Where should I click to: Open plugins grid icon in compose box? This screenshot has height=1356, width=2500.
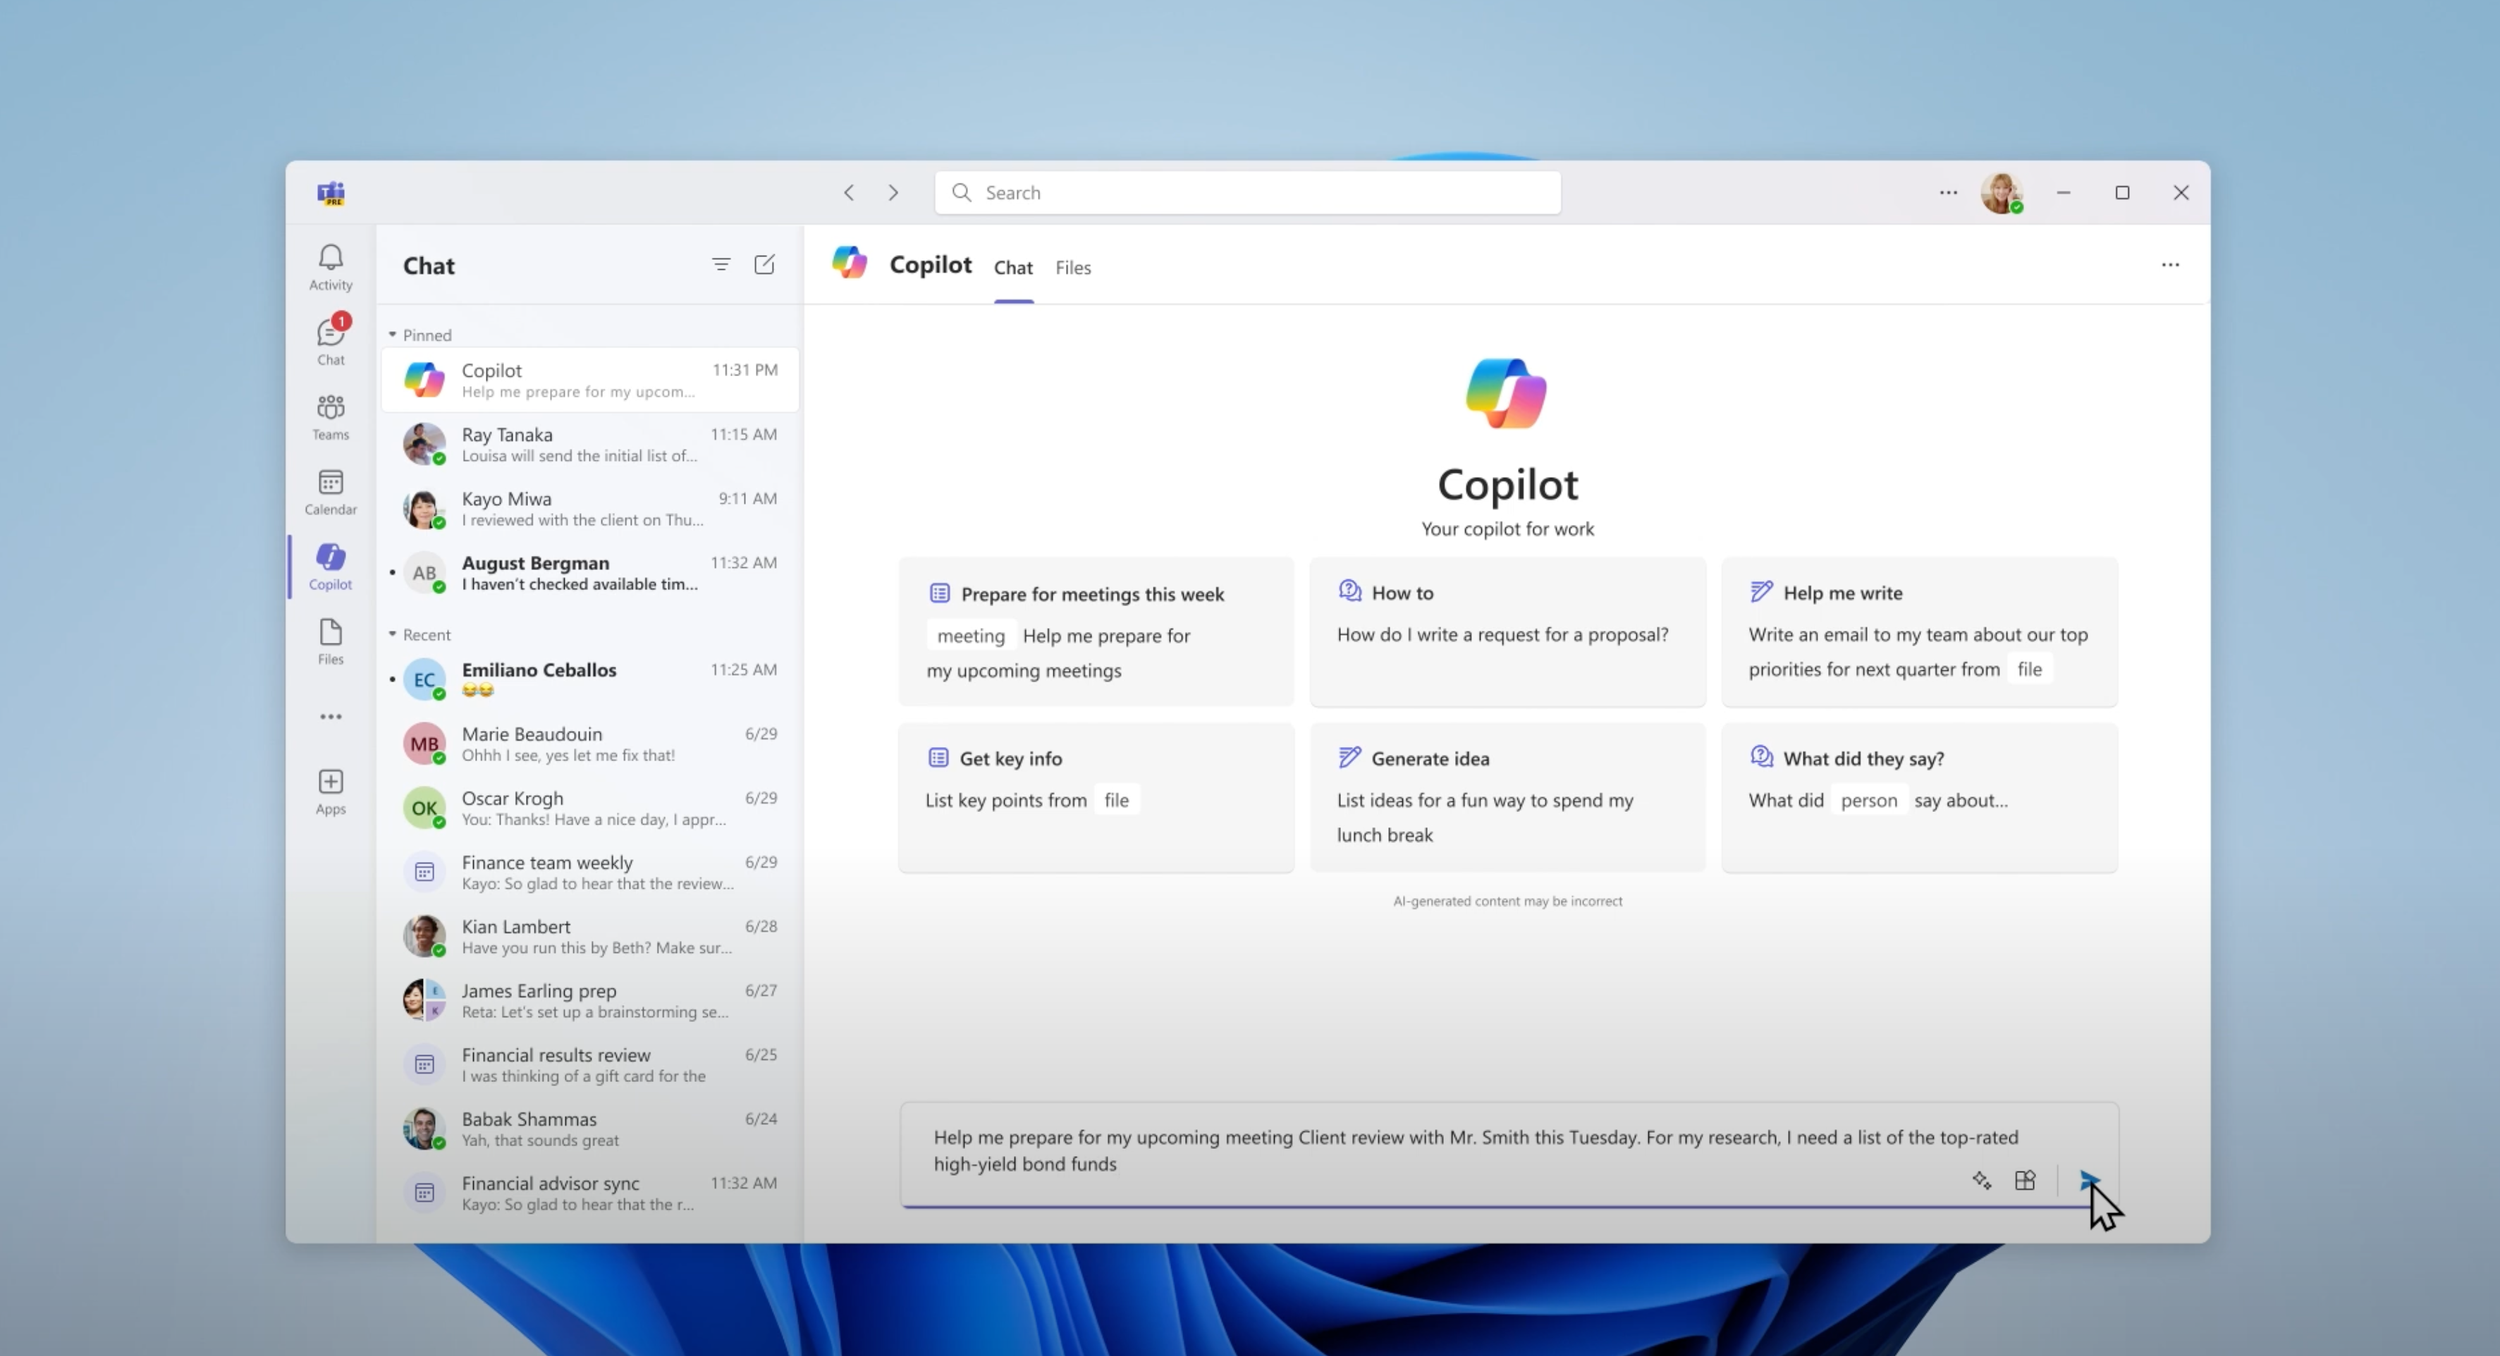2025,1181
